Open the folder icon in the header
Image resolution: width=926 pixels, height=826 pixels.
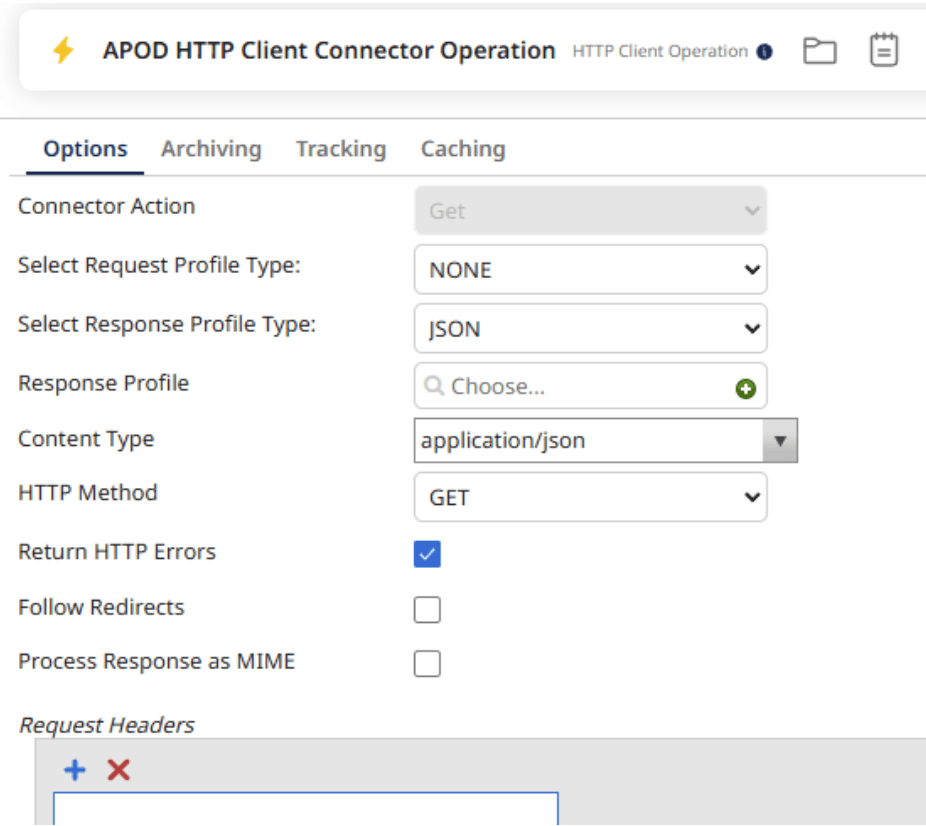click(820, 51)
